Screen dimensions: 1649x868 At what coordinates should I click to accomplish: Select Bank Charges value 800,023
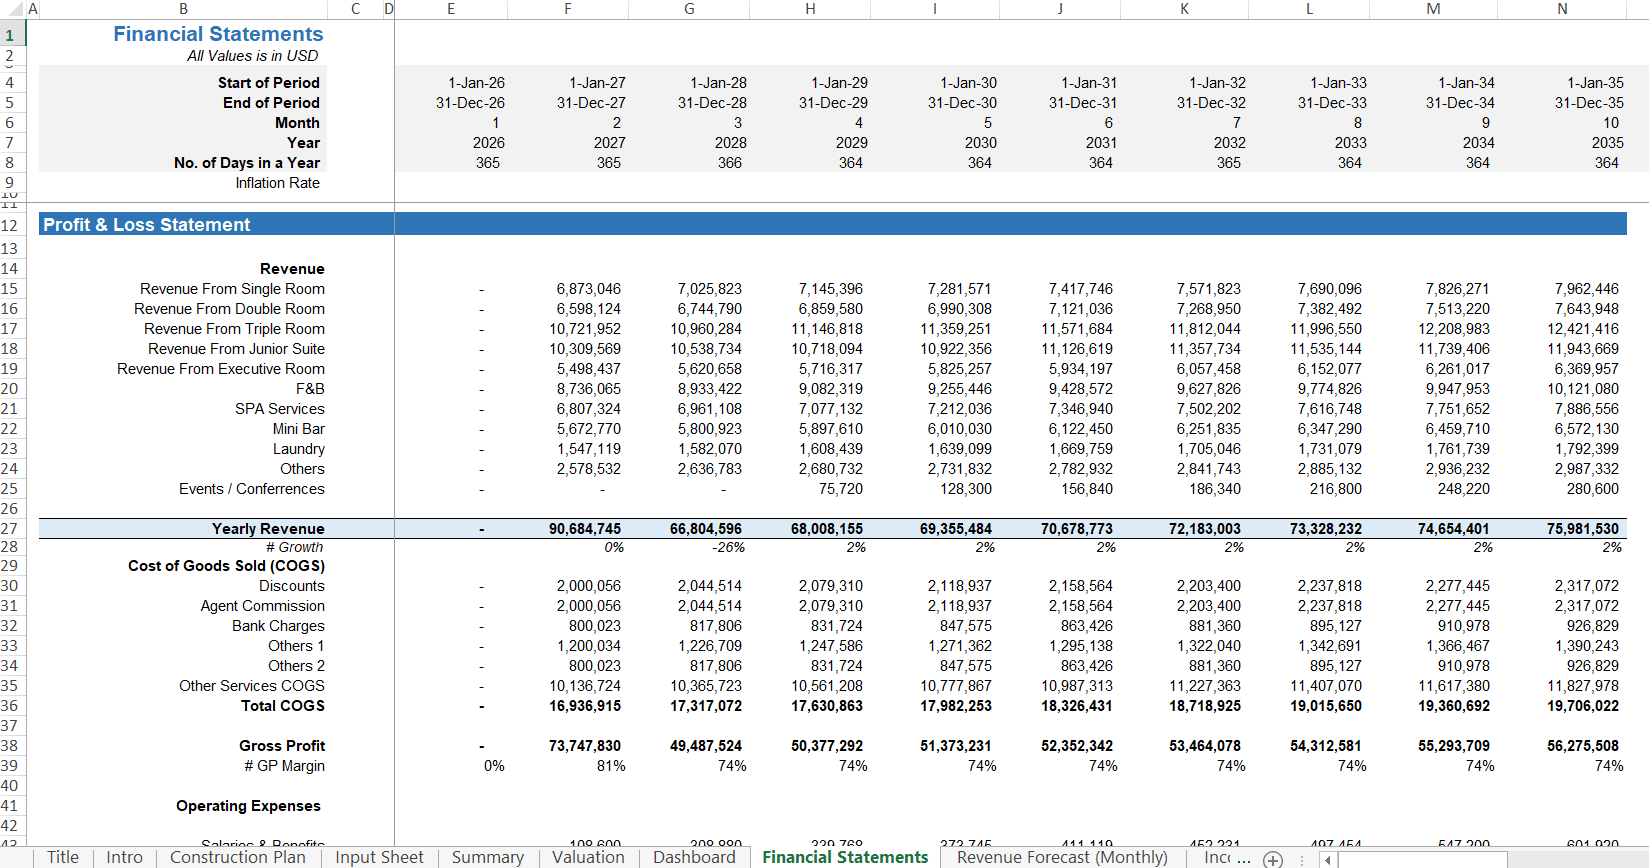tap(594, 626)
